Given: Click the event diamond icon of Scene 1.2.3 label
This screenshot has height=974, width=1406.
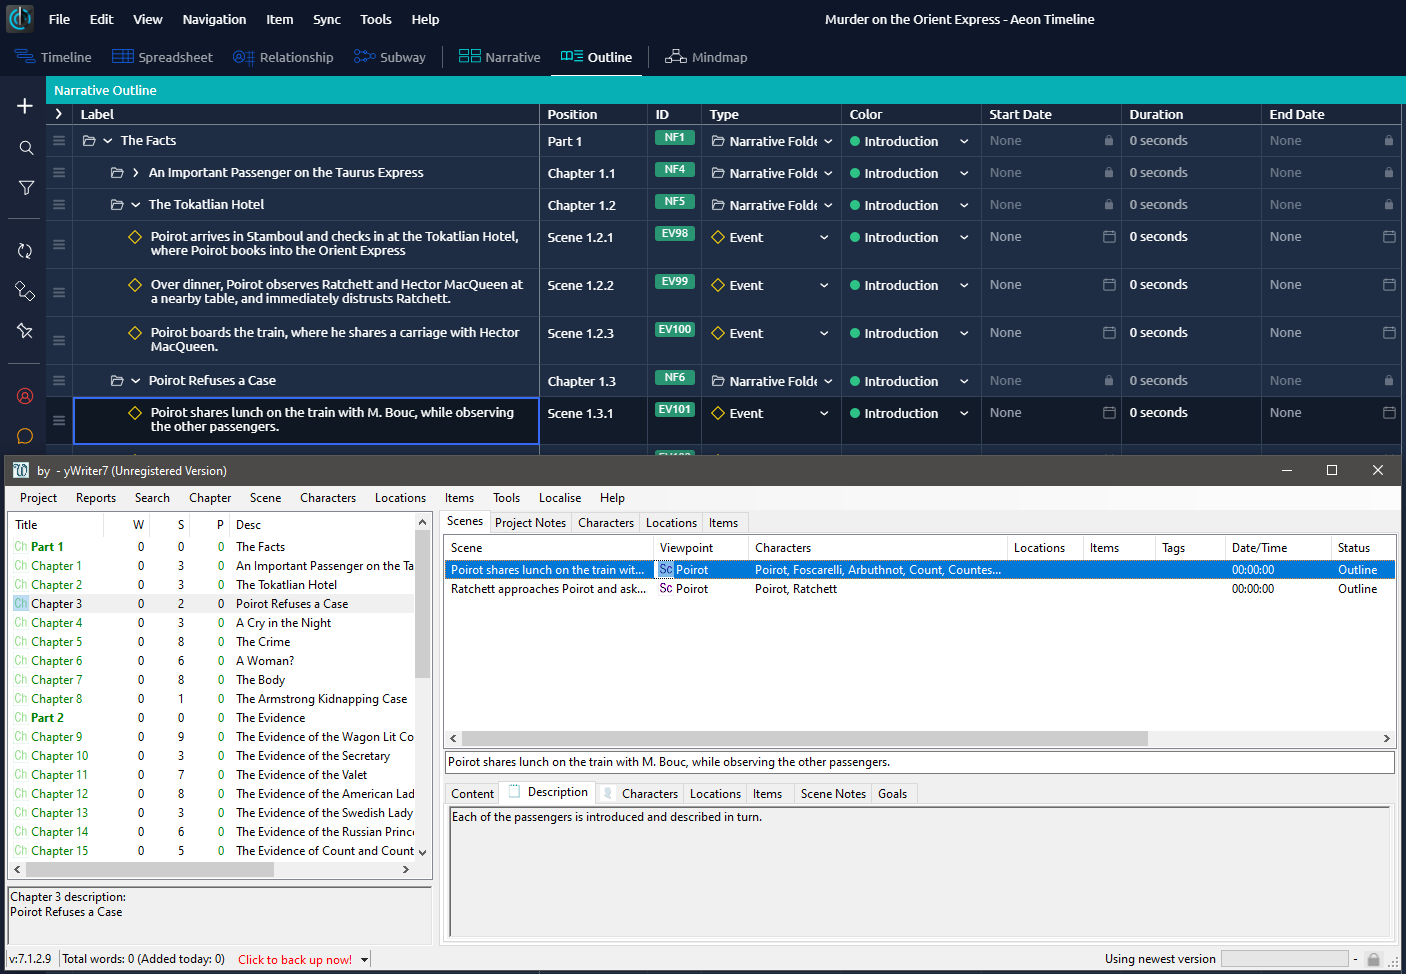Looking at the screenshot, I should click(135, 333).
